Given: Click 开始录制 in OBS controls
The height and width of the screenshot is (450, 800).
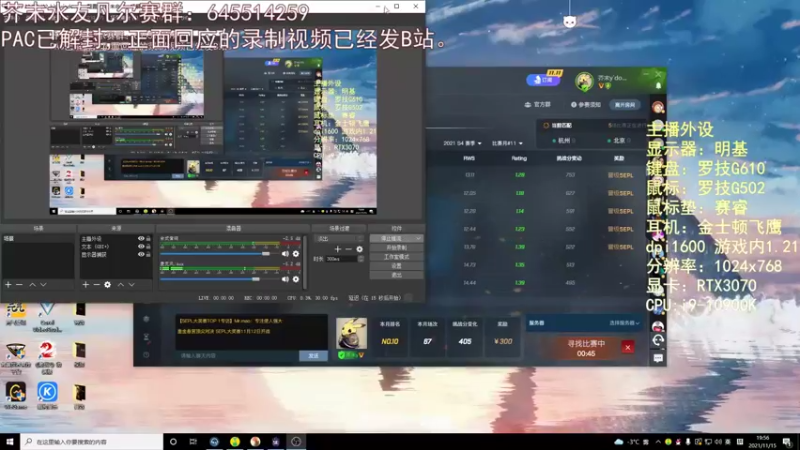Looking at the screenshot, I should pyautogui.click(x=396, y=247).
